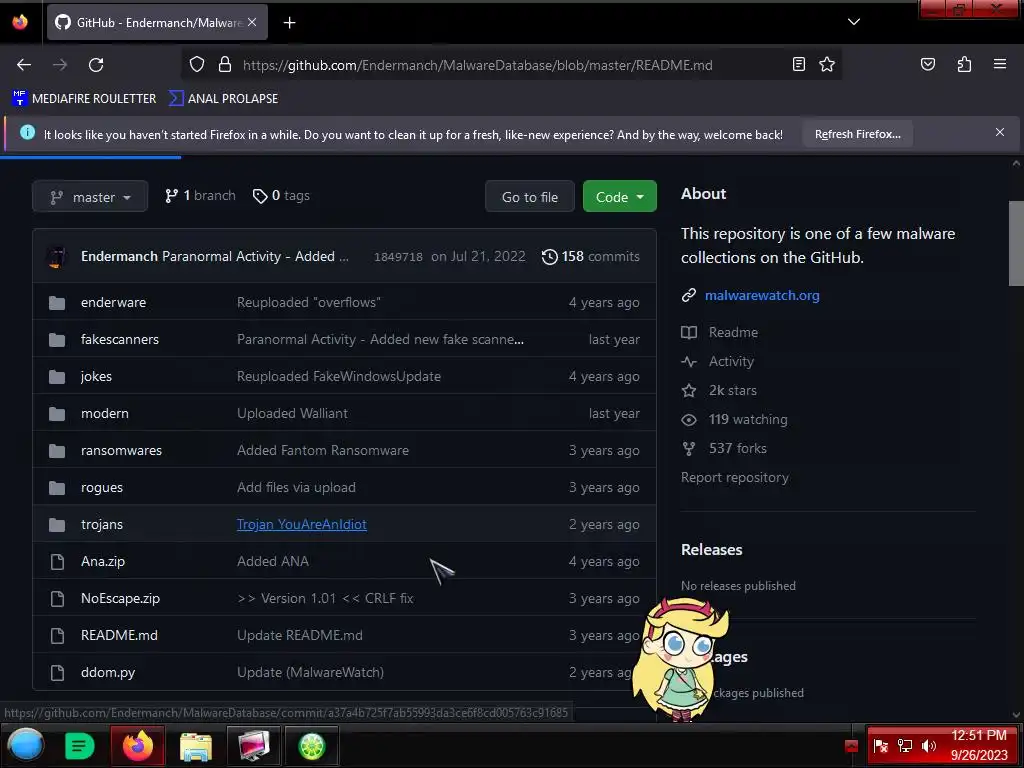Open README.md file

[119, 635]
